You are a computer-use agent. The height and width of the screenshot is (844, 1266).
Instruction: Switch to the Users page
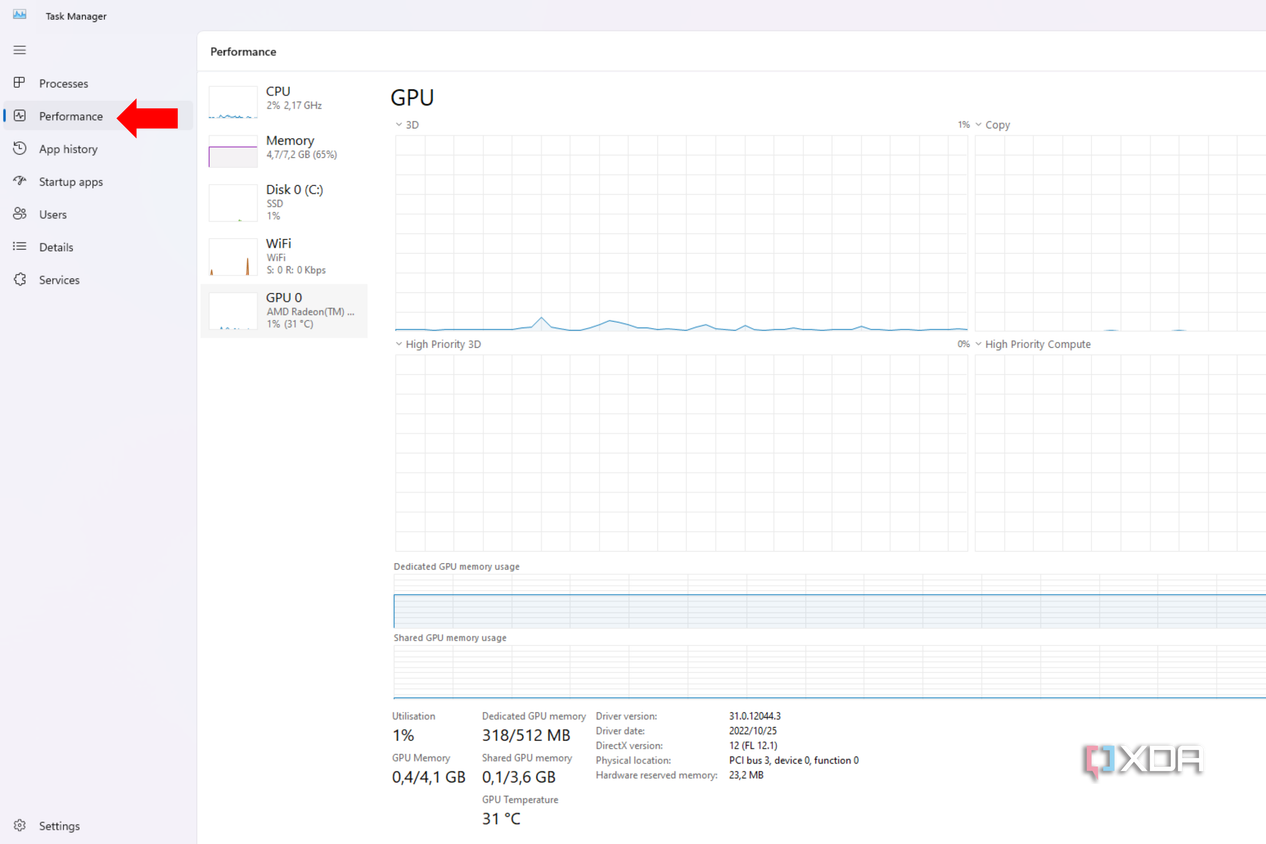(53, 215)
